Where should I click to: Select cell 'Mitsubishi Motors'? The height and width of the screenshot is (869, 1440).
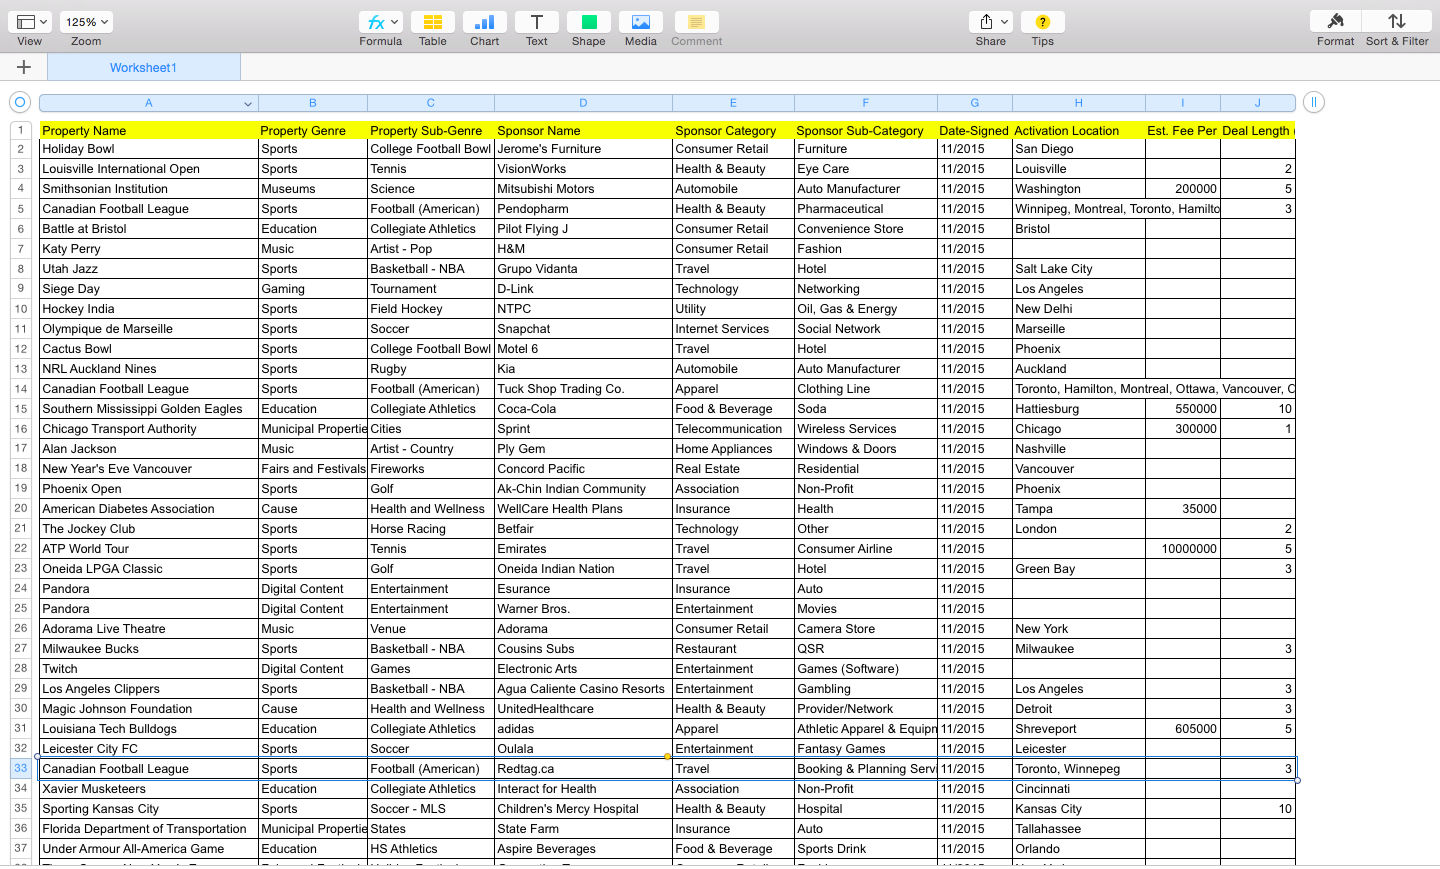(583, 189)
